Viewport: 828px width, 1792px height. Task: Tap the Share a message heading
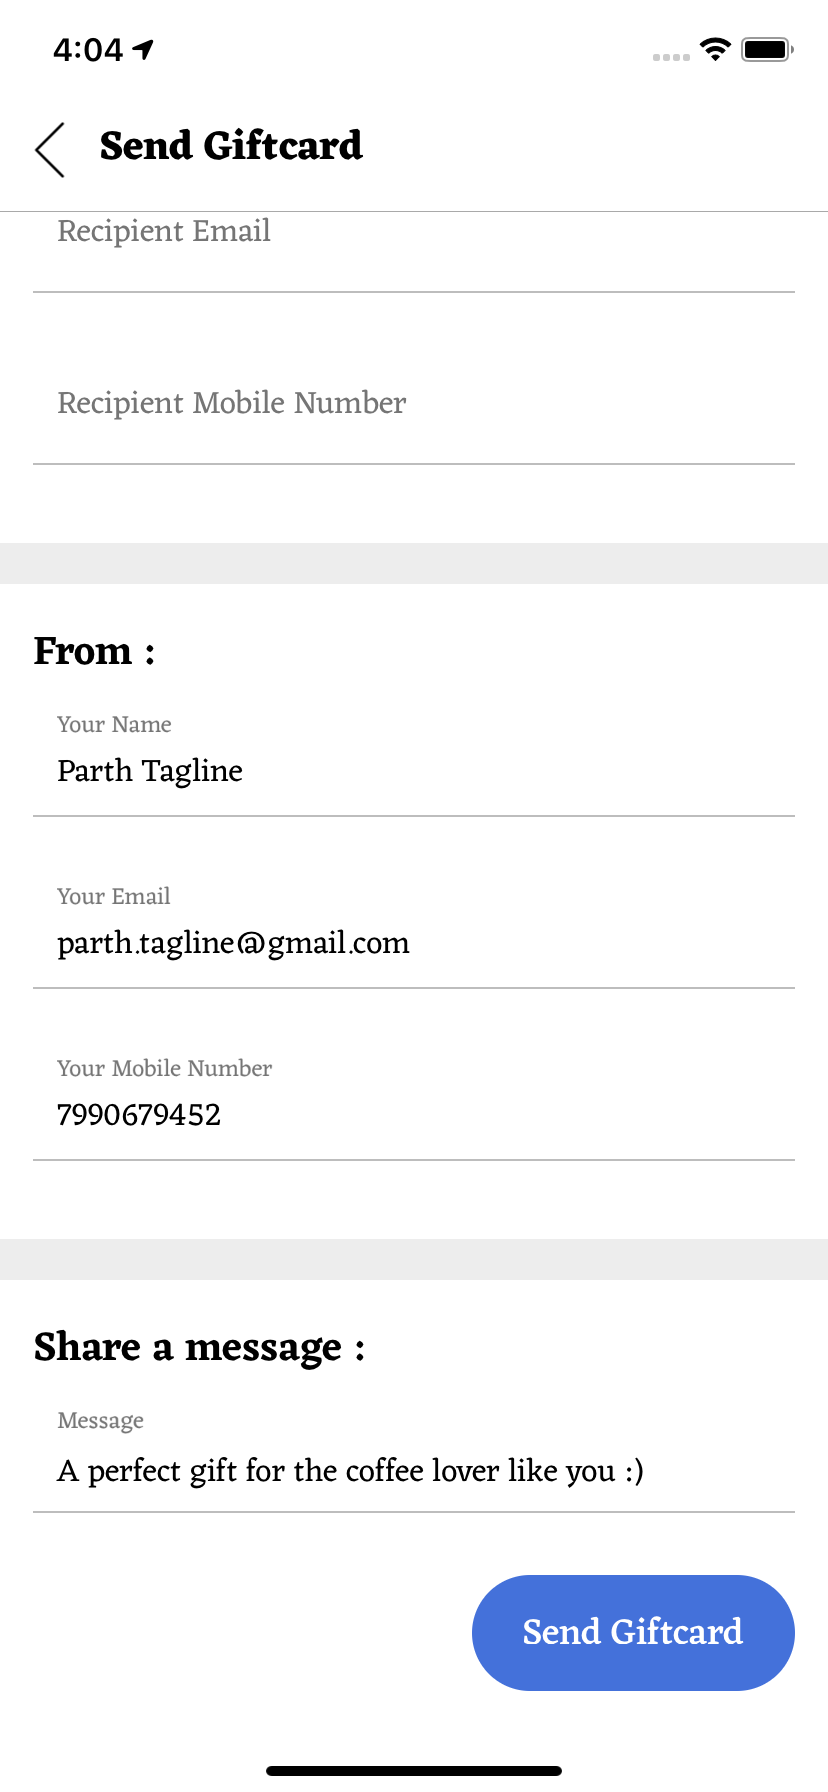pos(199,1347)
